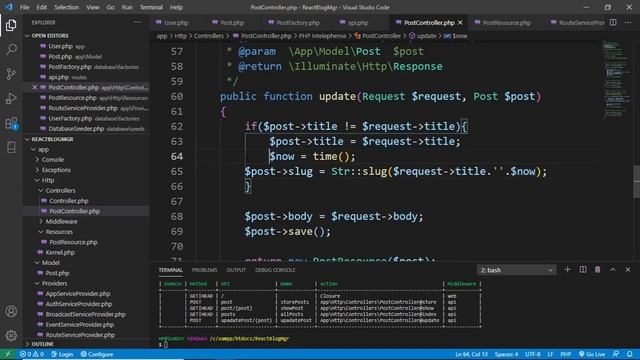Open the Search view in activity bar

[11, 49]
